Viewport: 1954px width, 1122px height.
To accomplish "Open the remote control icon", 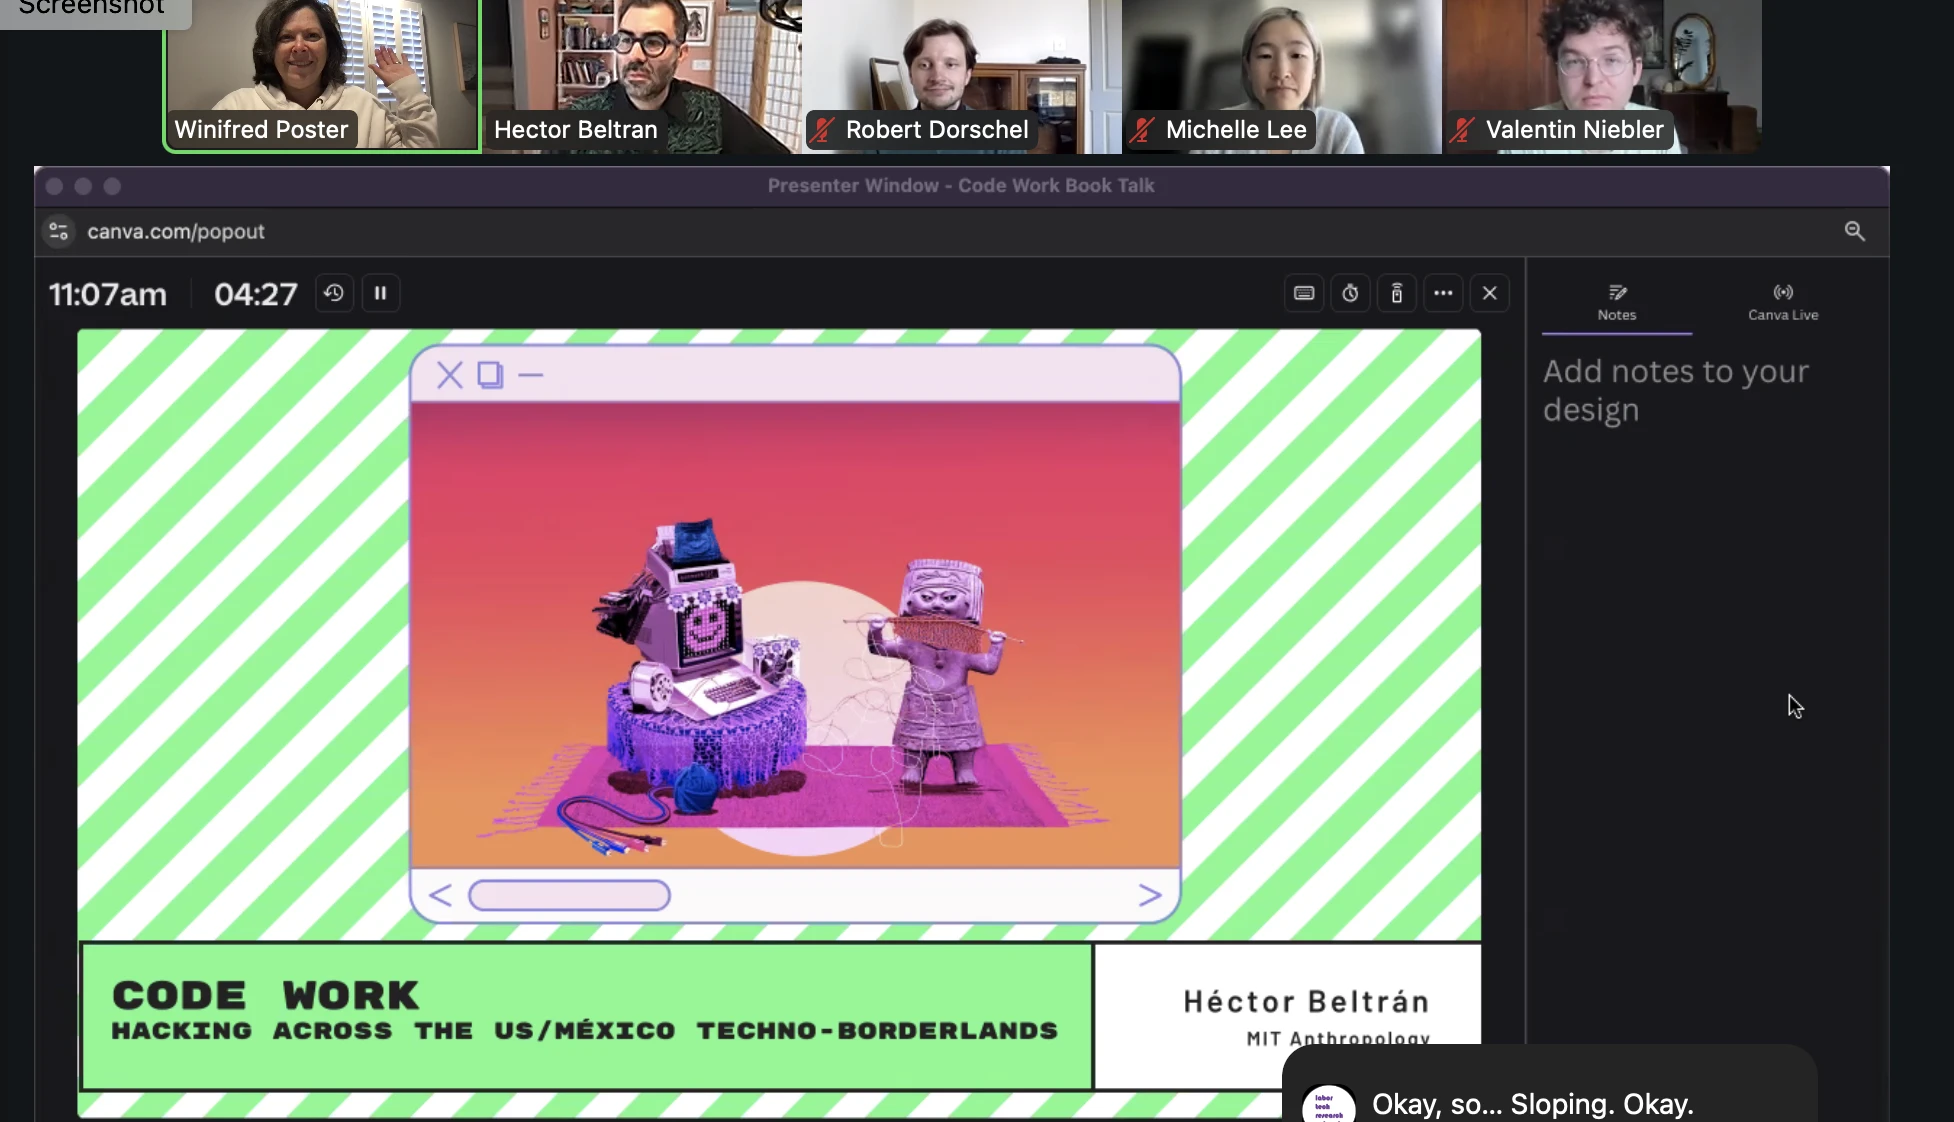I will coord(1397,293).
